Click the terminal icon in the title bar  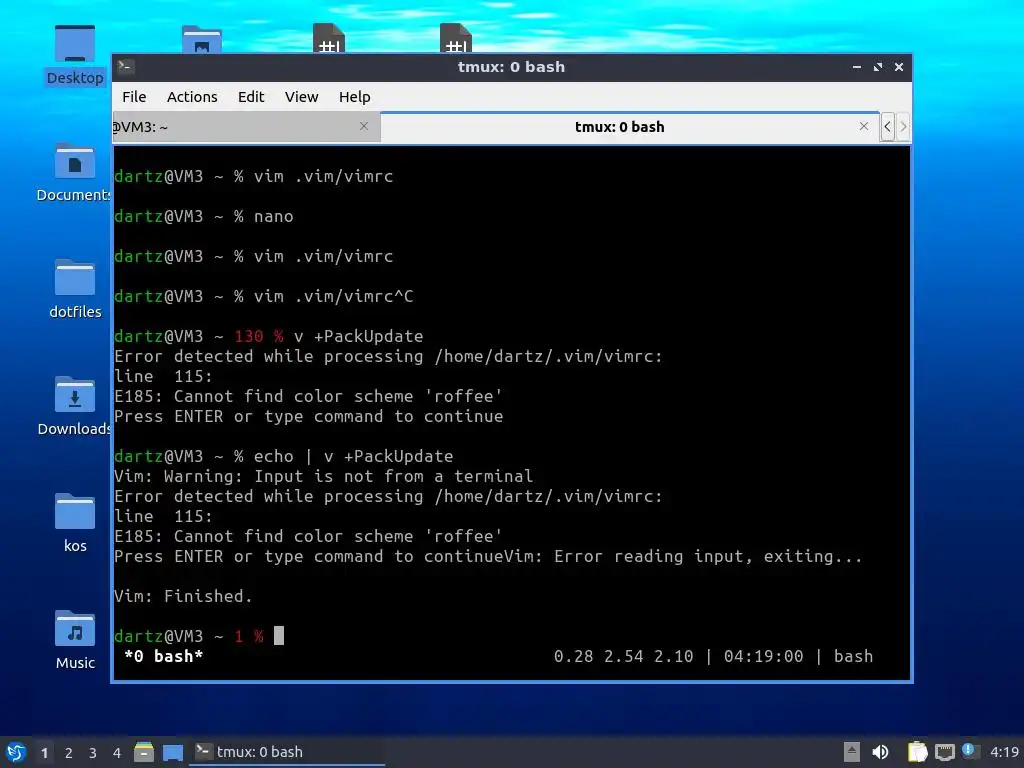point(125,66)
